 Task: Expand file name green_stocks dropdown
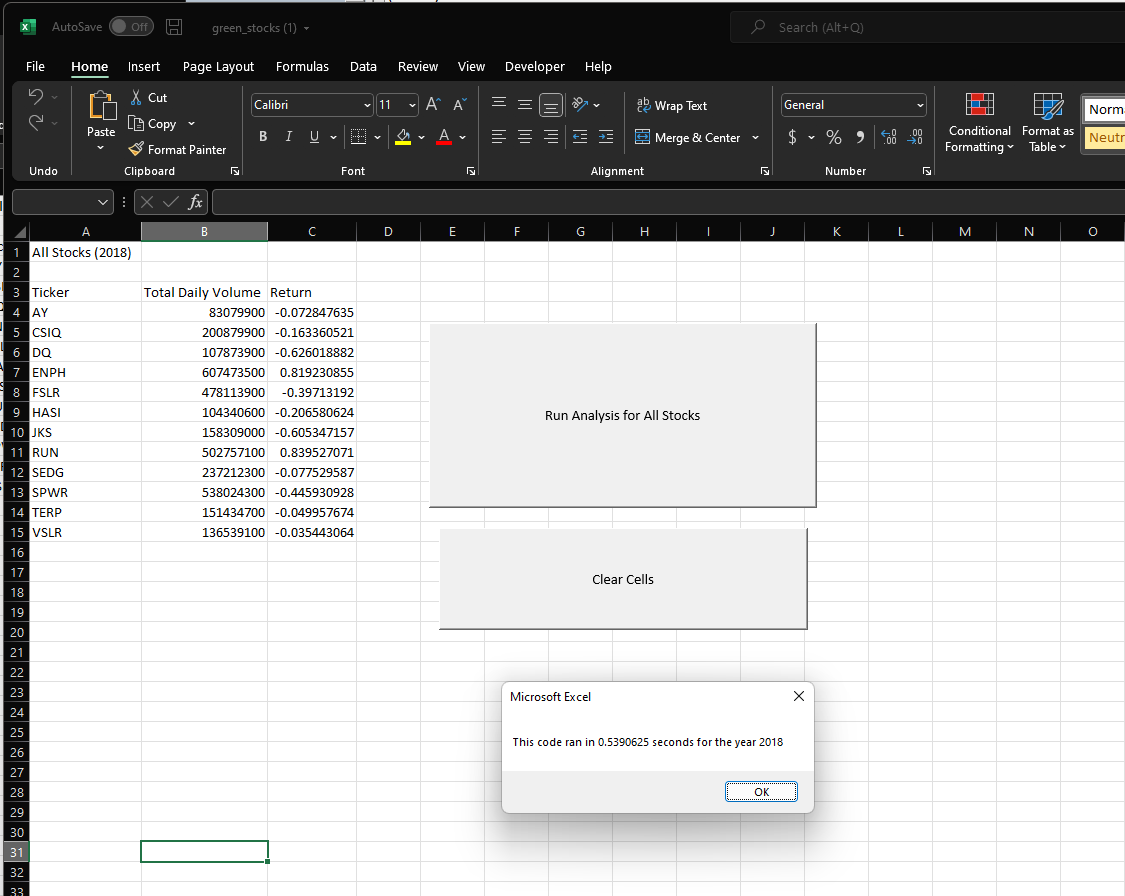[306, 28]
